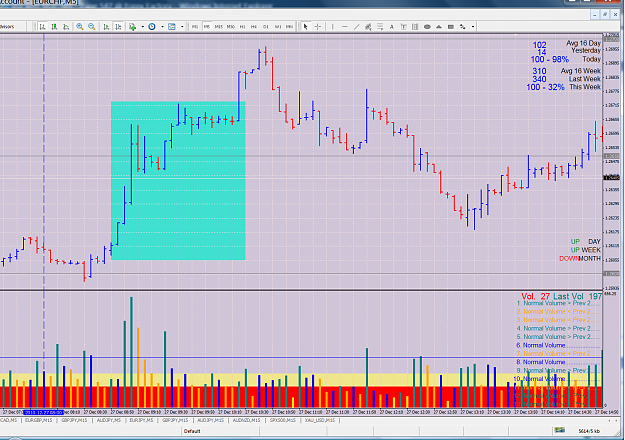Click the Default profile status field
625x440 pixels.
pos(221,431)
